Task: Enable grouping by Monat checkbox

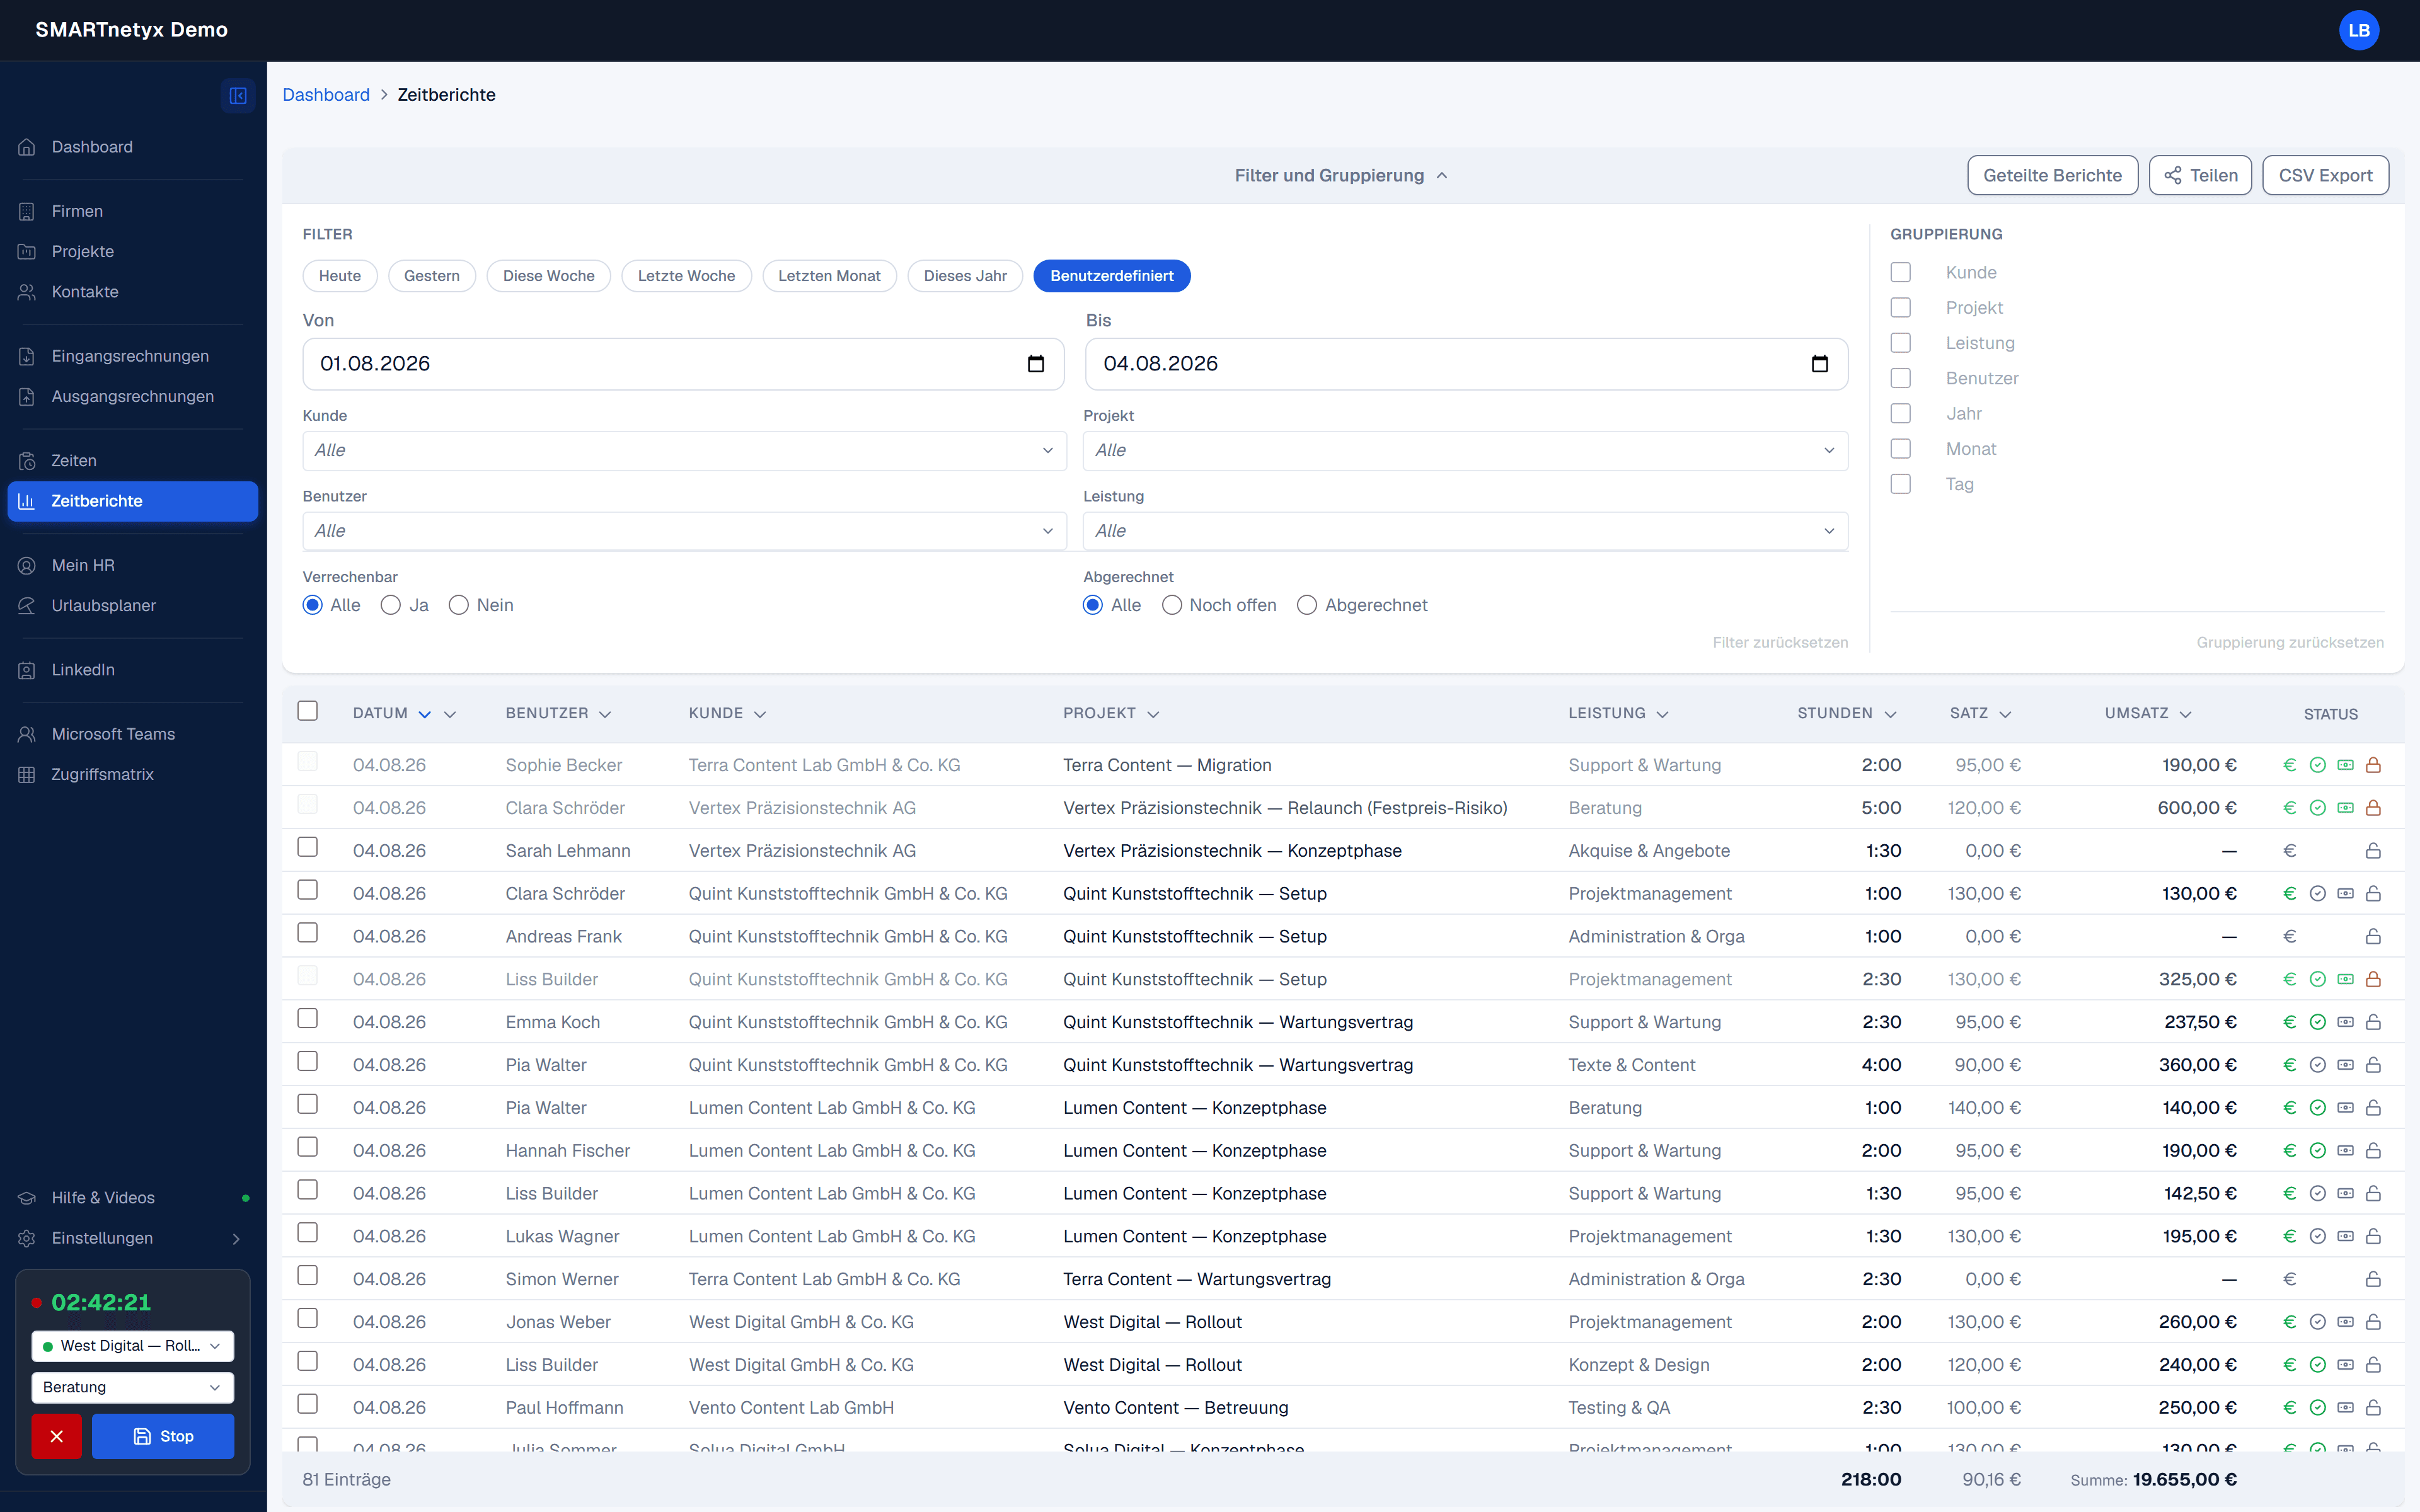Action: point(1901,449)
